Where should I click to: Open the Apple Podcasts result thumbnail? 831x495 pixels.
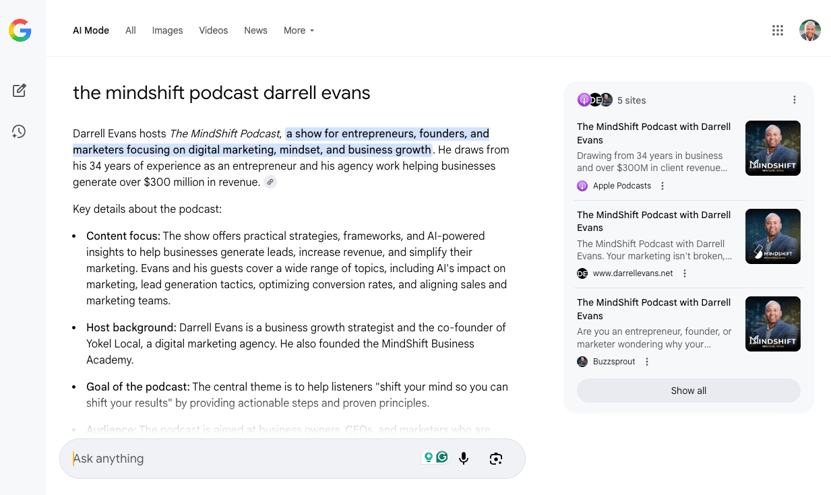pos(773,148)
